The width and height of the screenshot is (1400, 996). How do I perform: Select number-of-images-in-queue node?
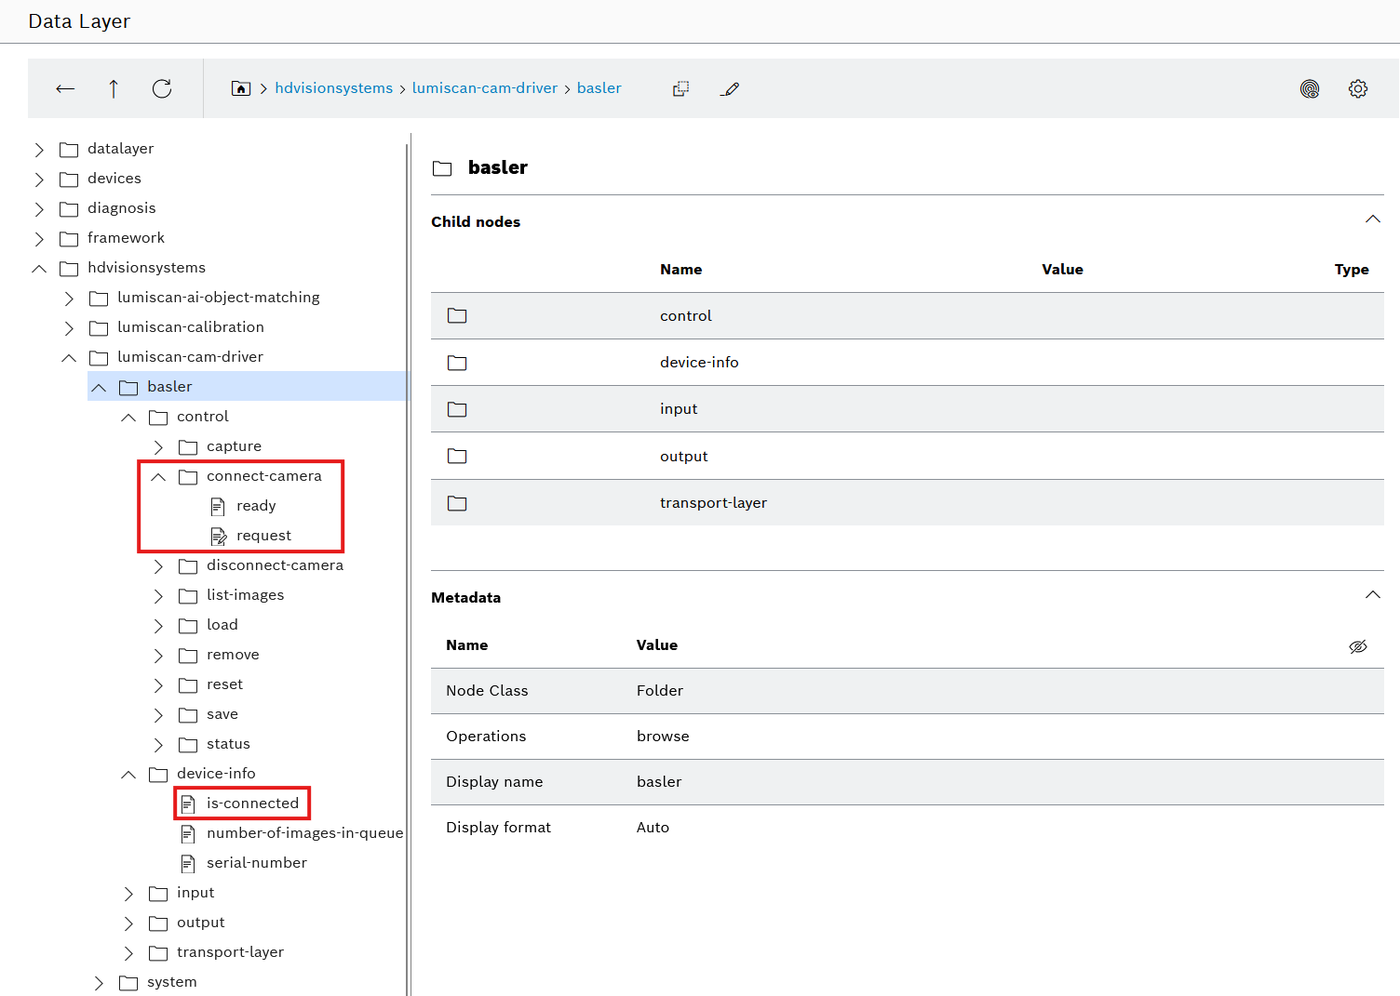tap(305, 833)
